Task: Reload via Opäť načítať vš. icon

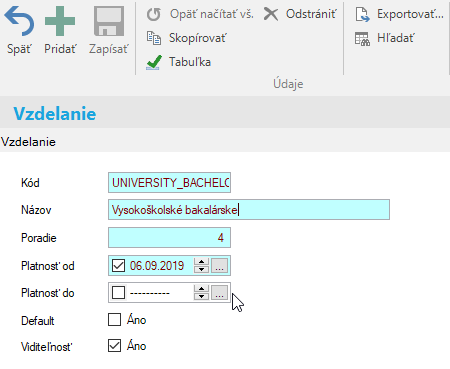Action: tap(154, 14)
